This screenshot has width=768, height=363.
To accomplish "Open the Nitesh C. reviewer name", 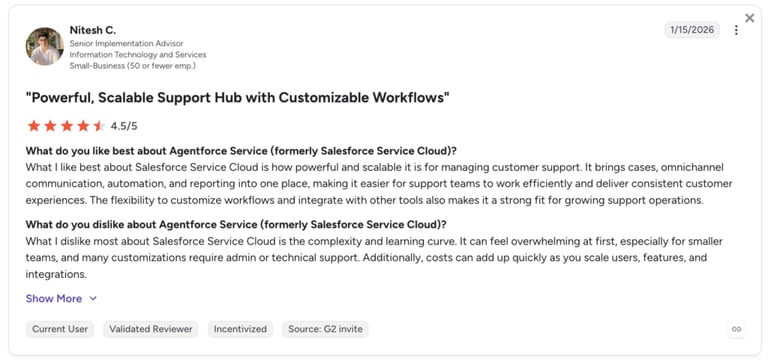I will pos(93,30).
